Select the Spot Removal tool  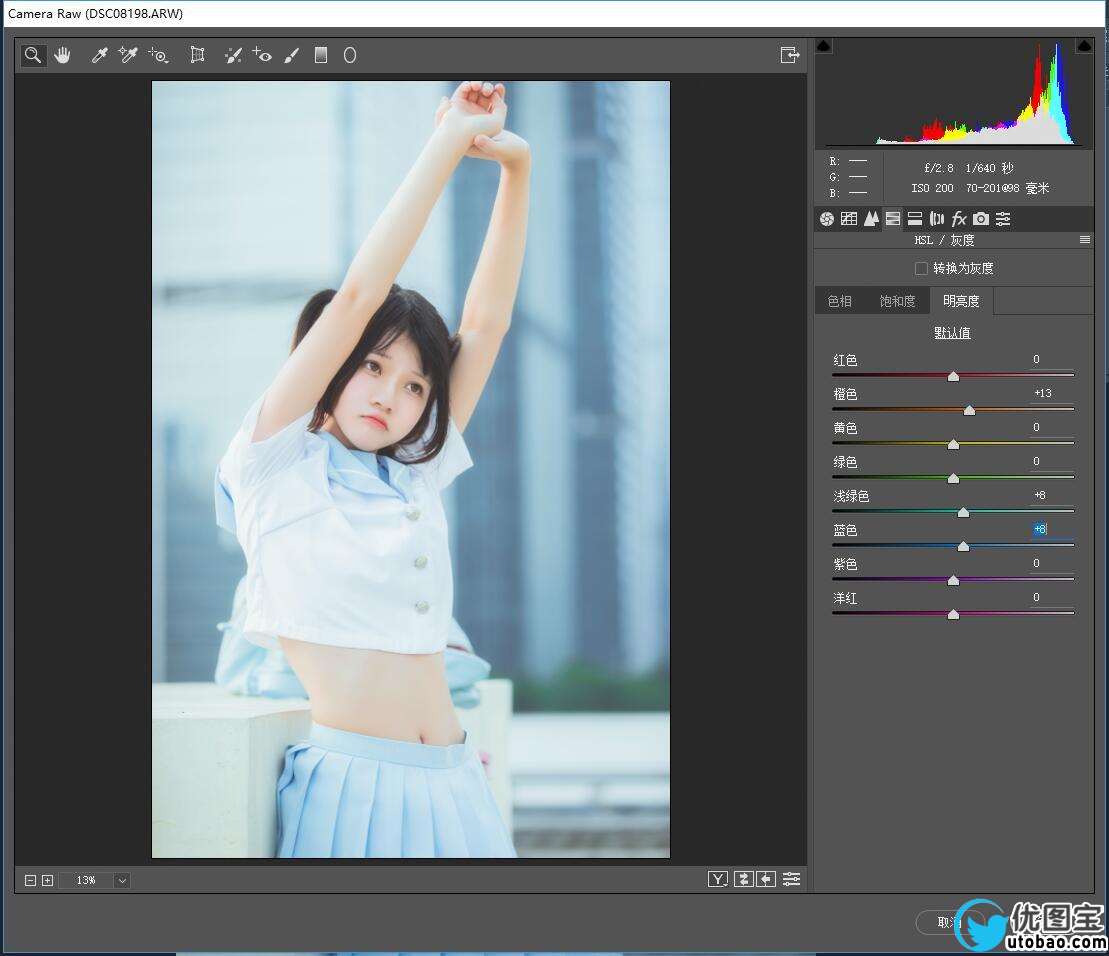tap(233, 55)
